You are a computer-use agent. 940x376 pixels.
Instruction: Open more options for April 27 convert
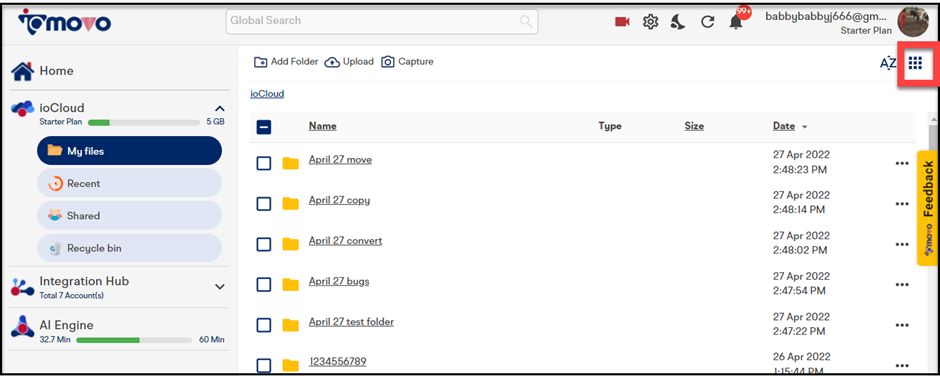[x=902, y=244]
